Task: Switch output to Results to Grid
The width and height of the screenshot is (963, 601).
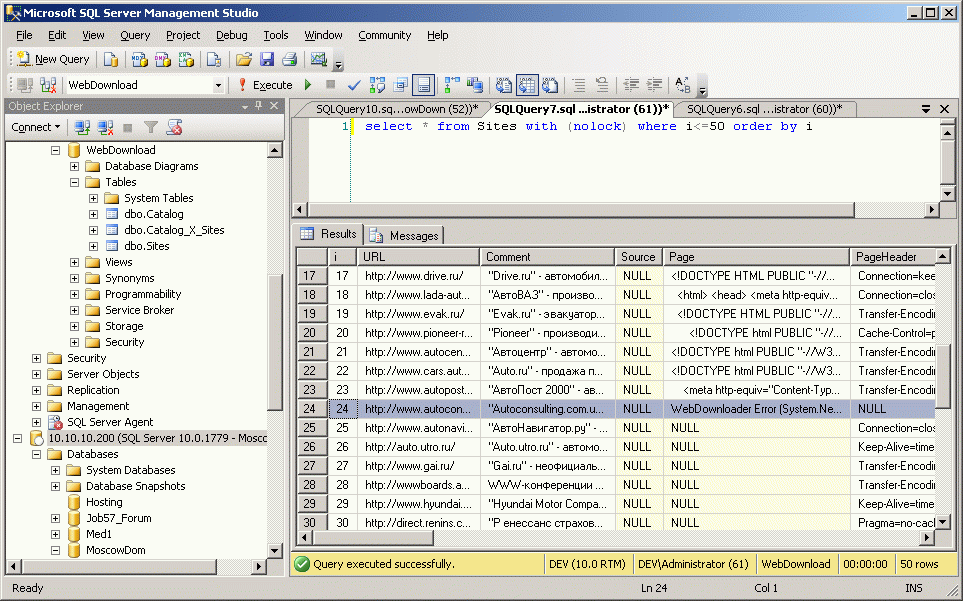Action: tap(527, 85)
